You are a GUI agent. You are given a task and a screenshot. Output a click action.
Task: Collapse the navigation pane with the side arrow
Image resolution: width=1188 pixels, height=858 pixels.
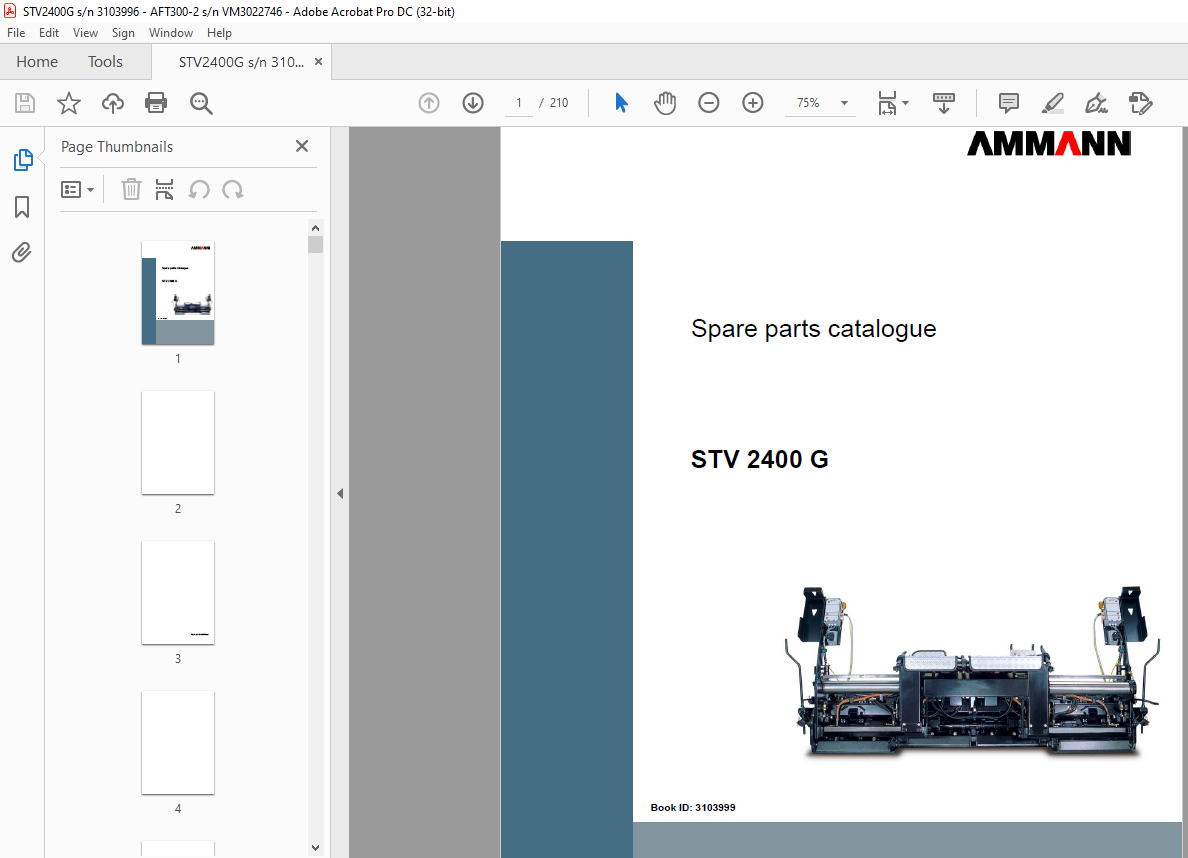340,493
